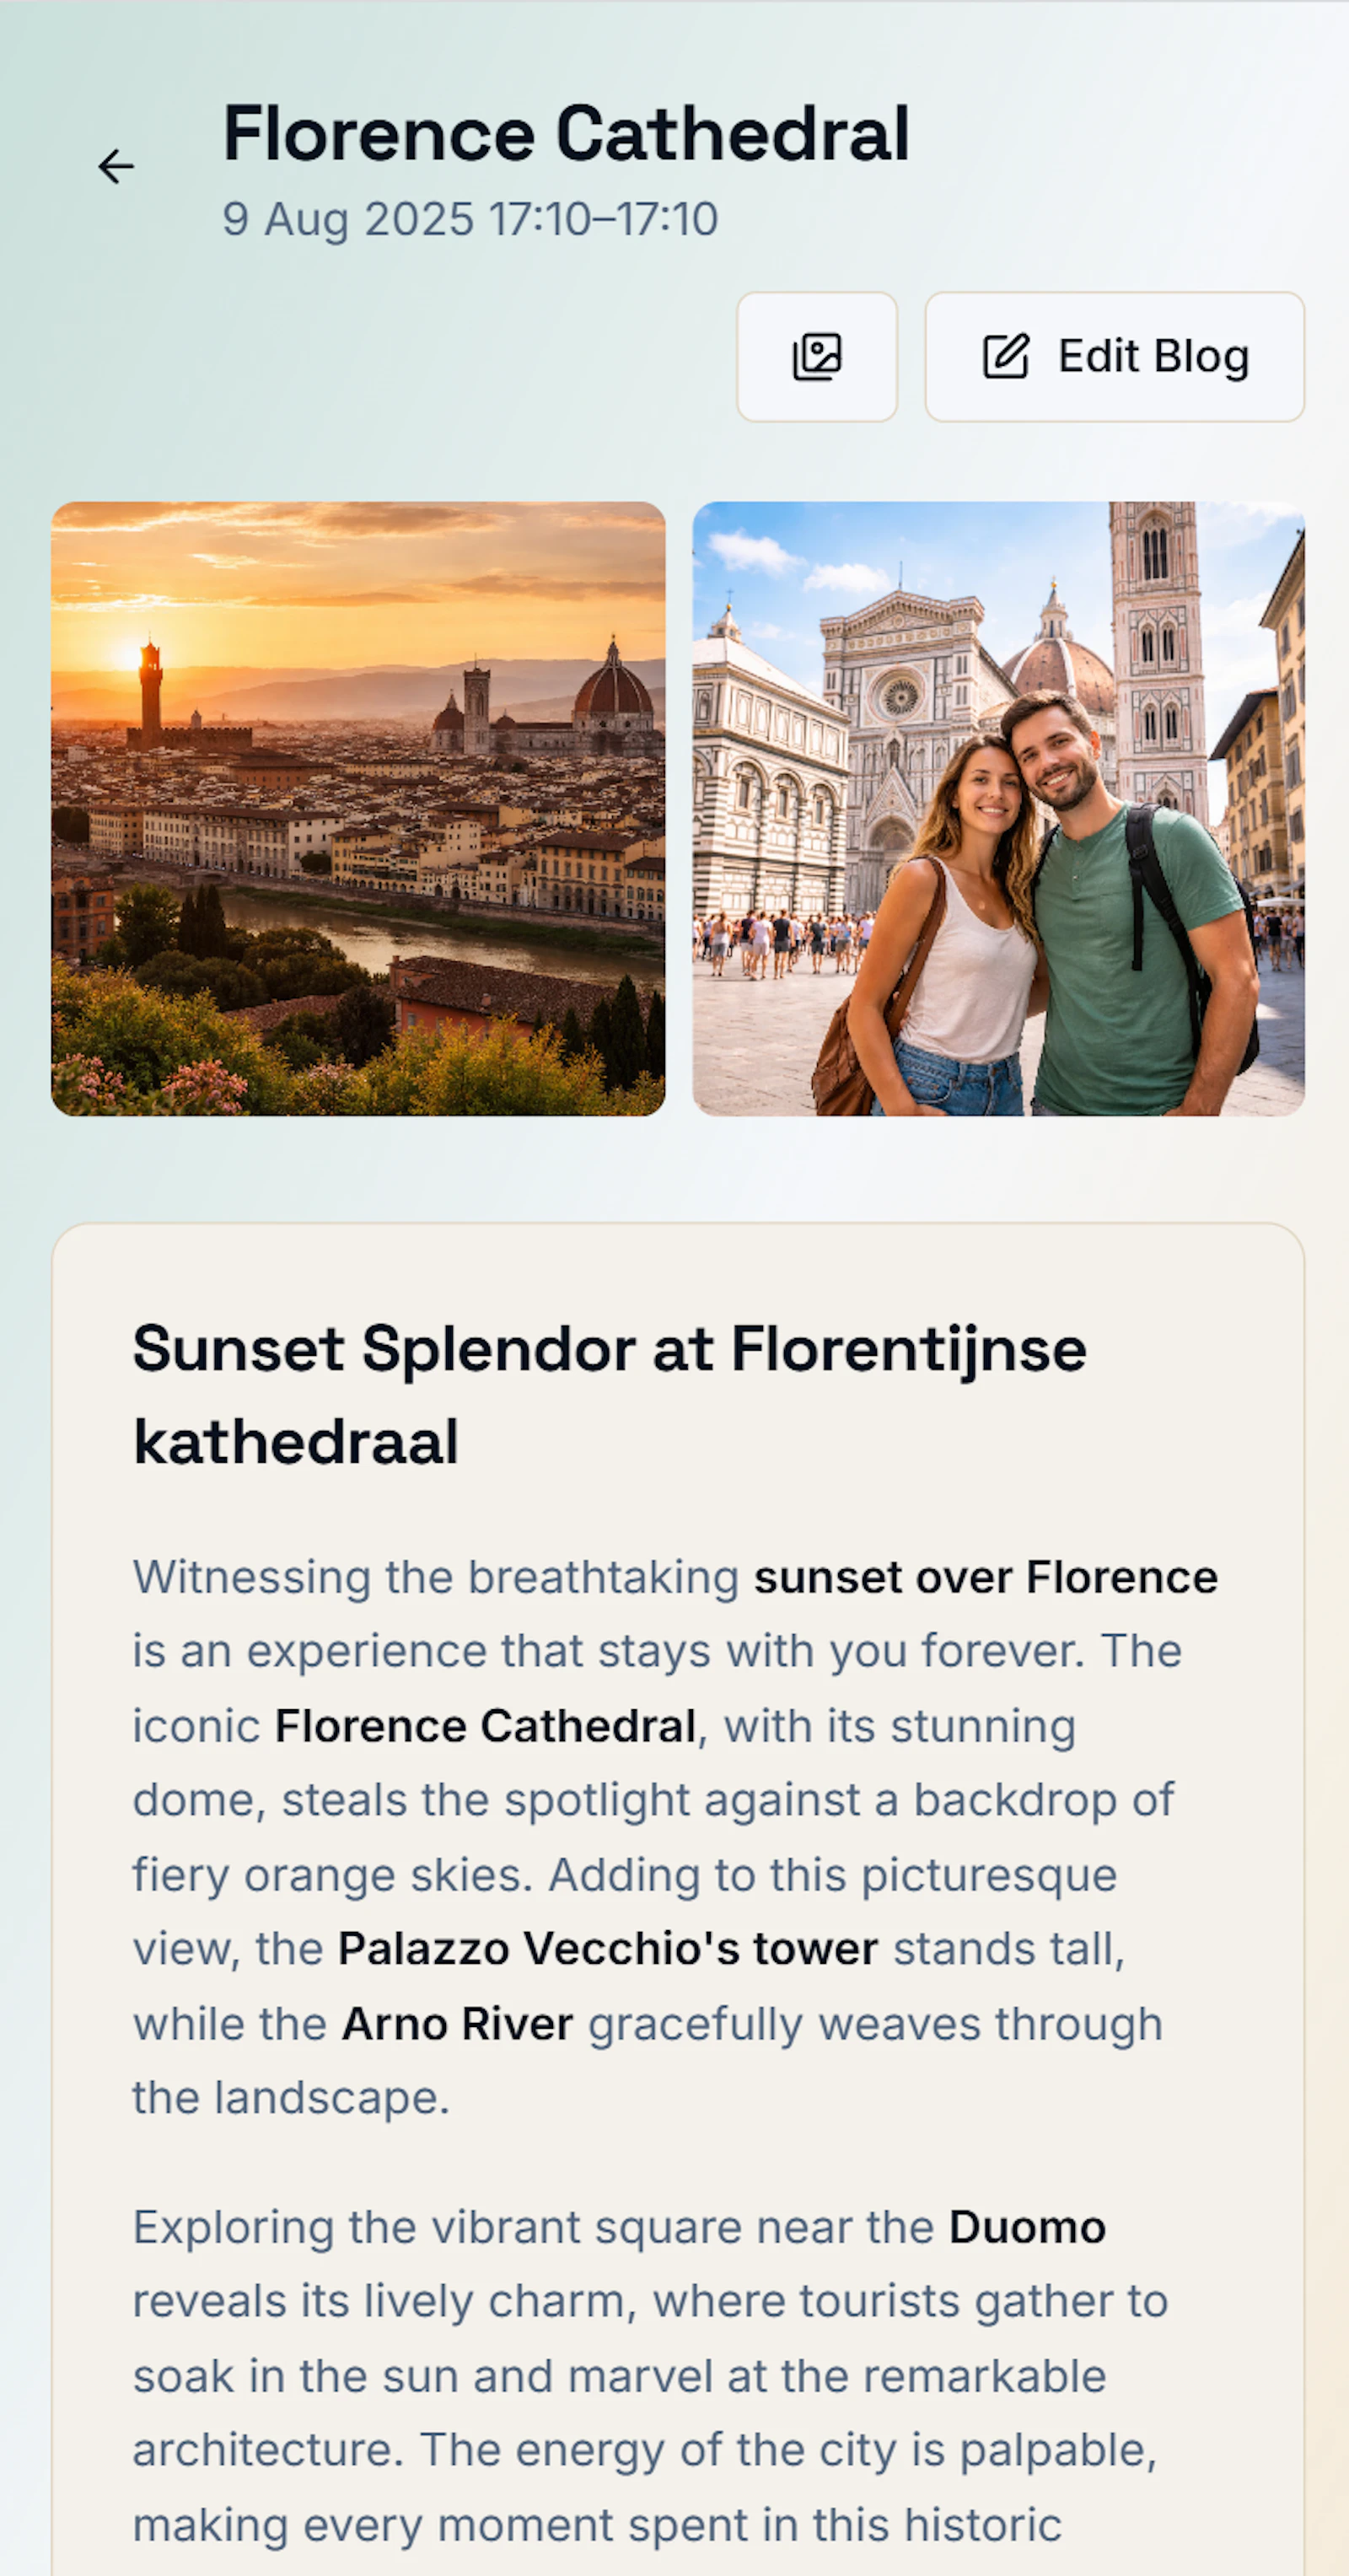Click the back arrow beside the page title

114,167
